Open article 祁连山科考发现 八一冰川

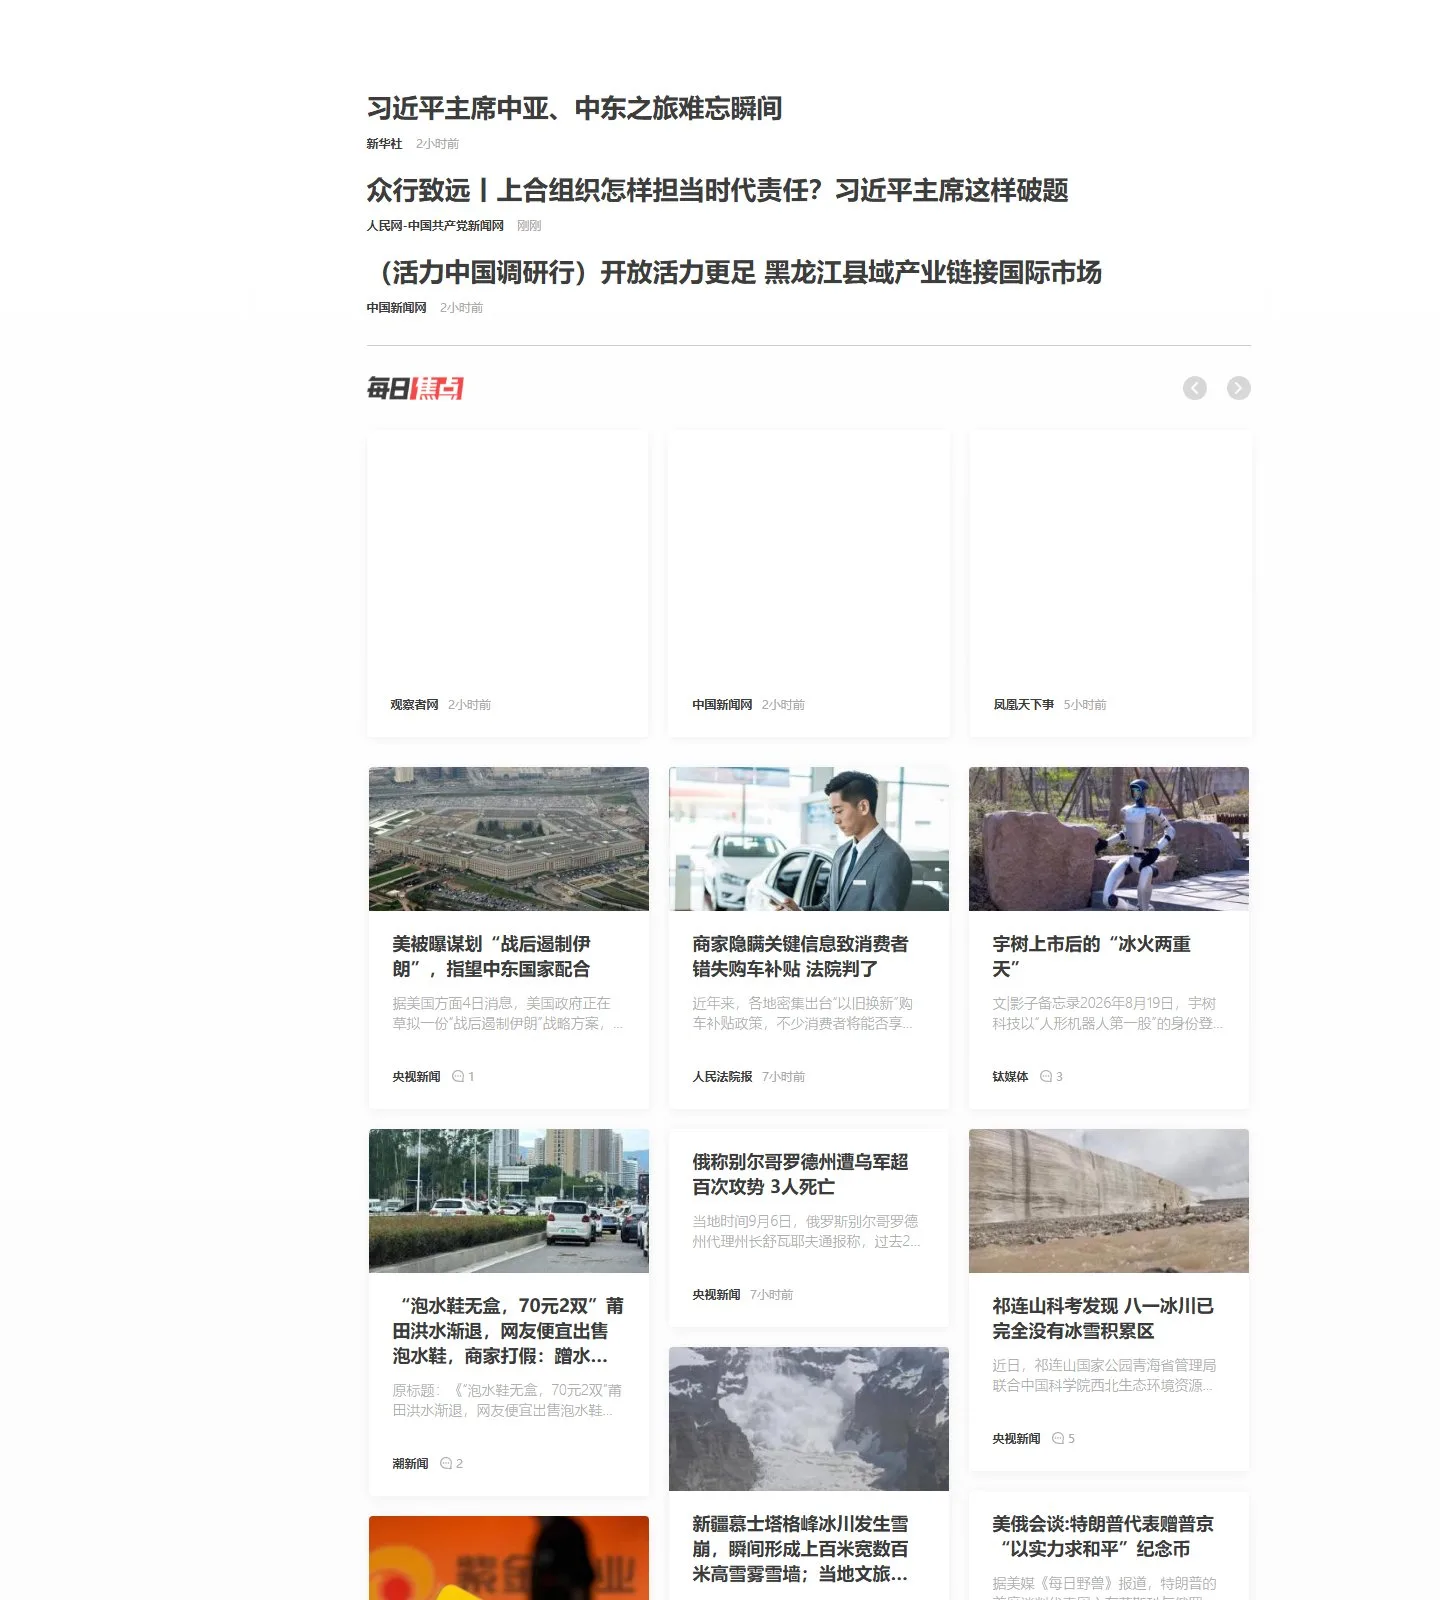(1103, 1318)
